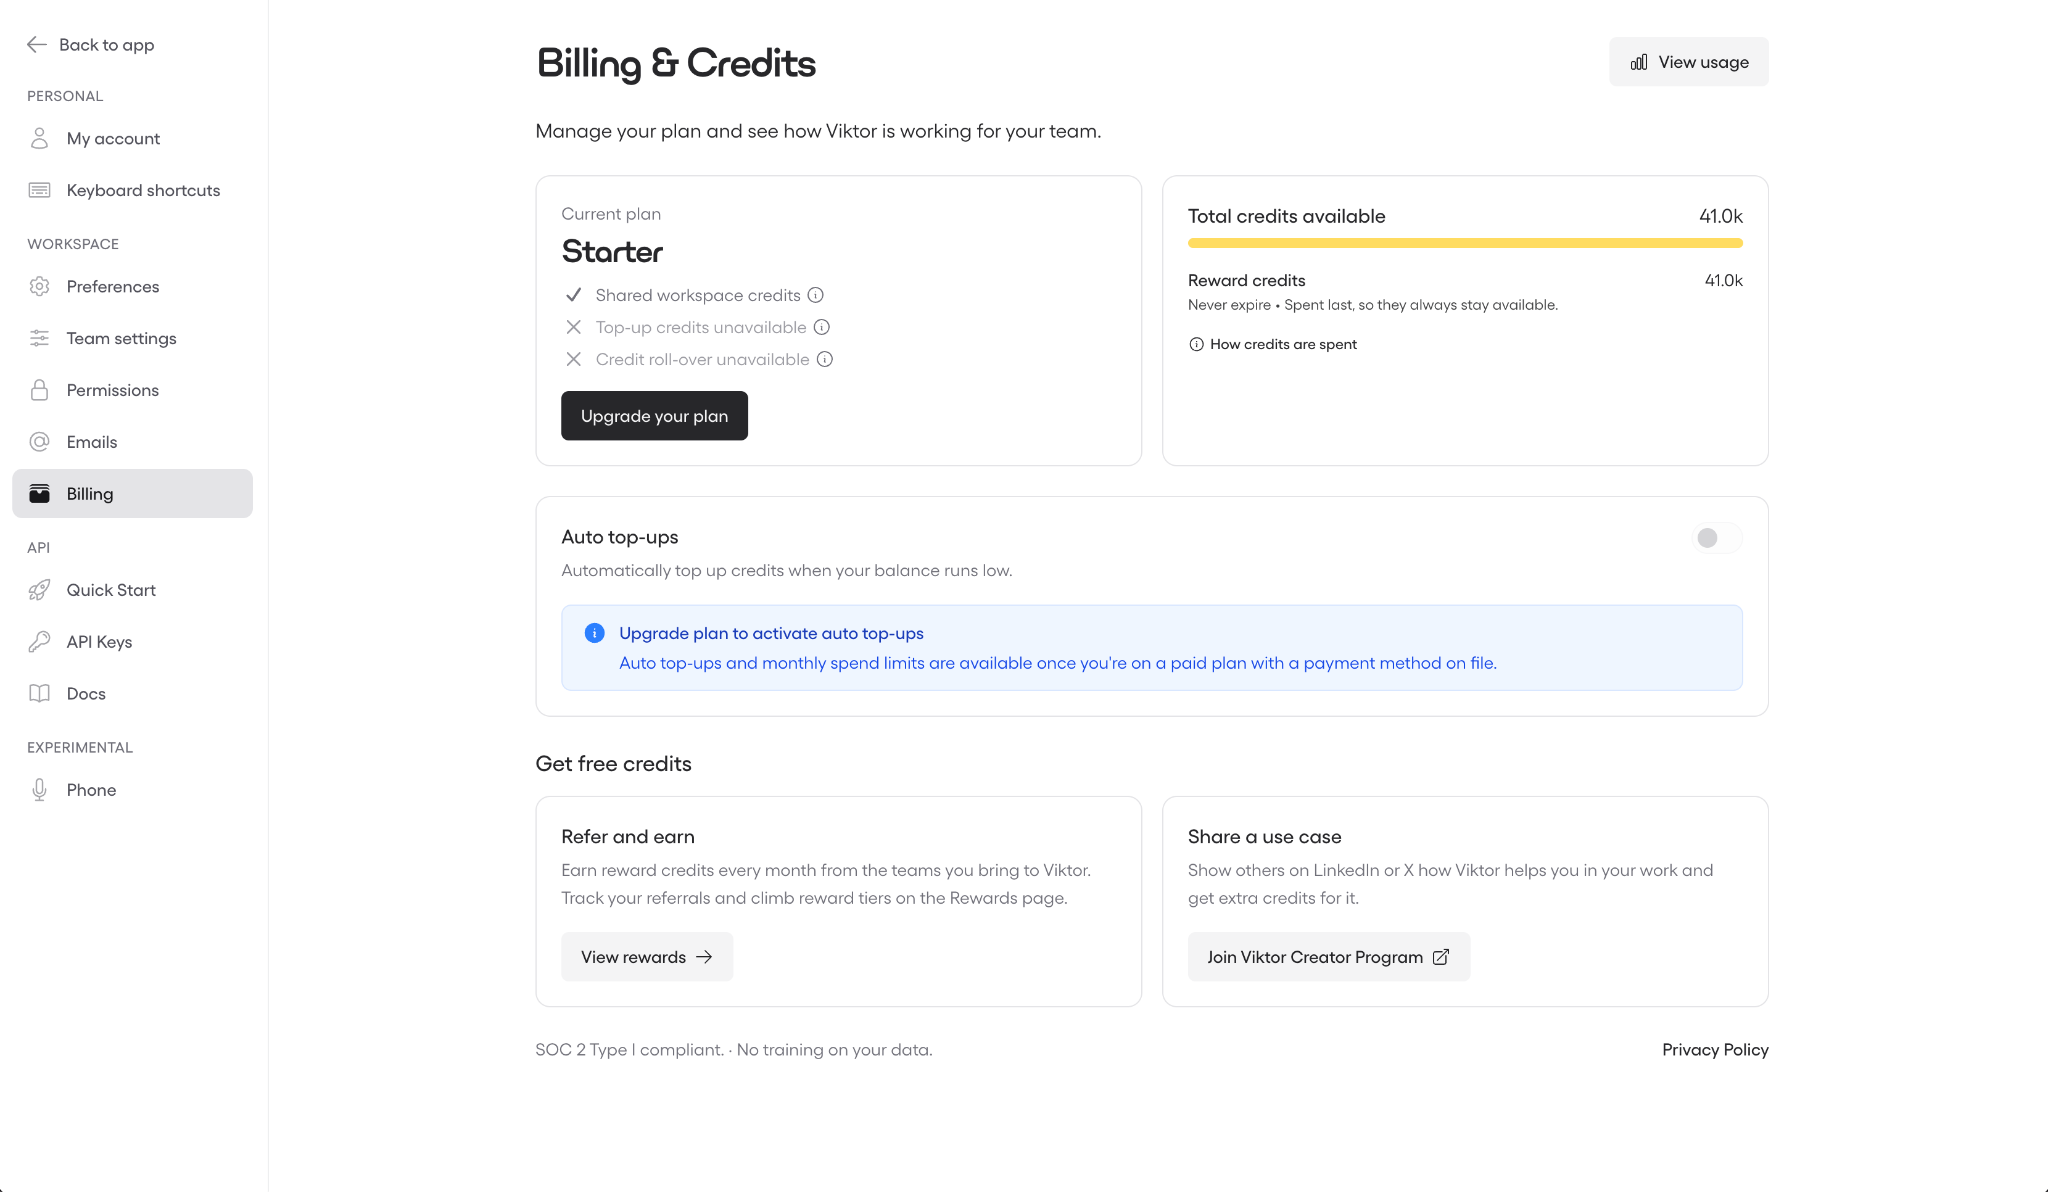Go to Preferences in the sidebar
The width and height of the screenshot is (2048, 1192).
pyautogui.click(x=132, y=286)
